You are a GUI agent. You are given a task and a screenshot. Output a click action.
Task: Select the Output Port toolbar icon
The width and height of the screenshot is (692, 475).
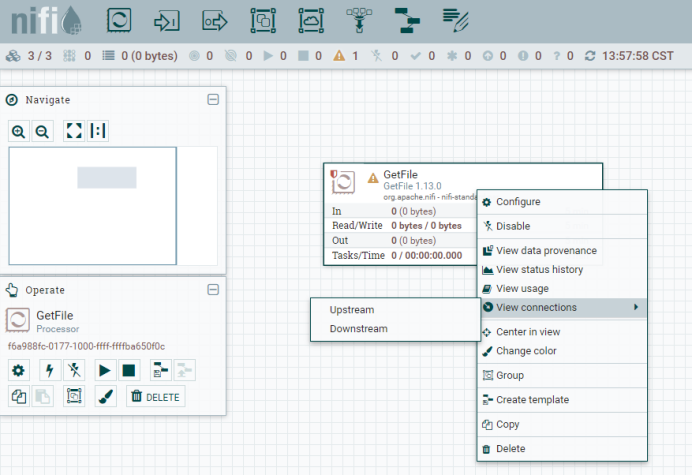coord(214,21)
